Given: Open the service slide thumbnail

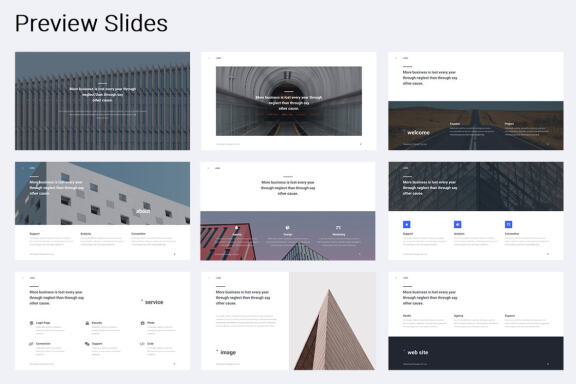Looking at the screenshot, I should (x=102, y=321).
